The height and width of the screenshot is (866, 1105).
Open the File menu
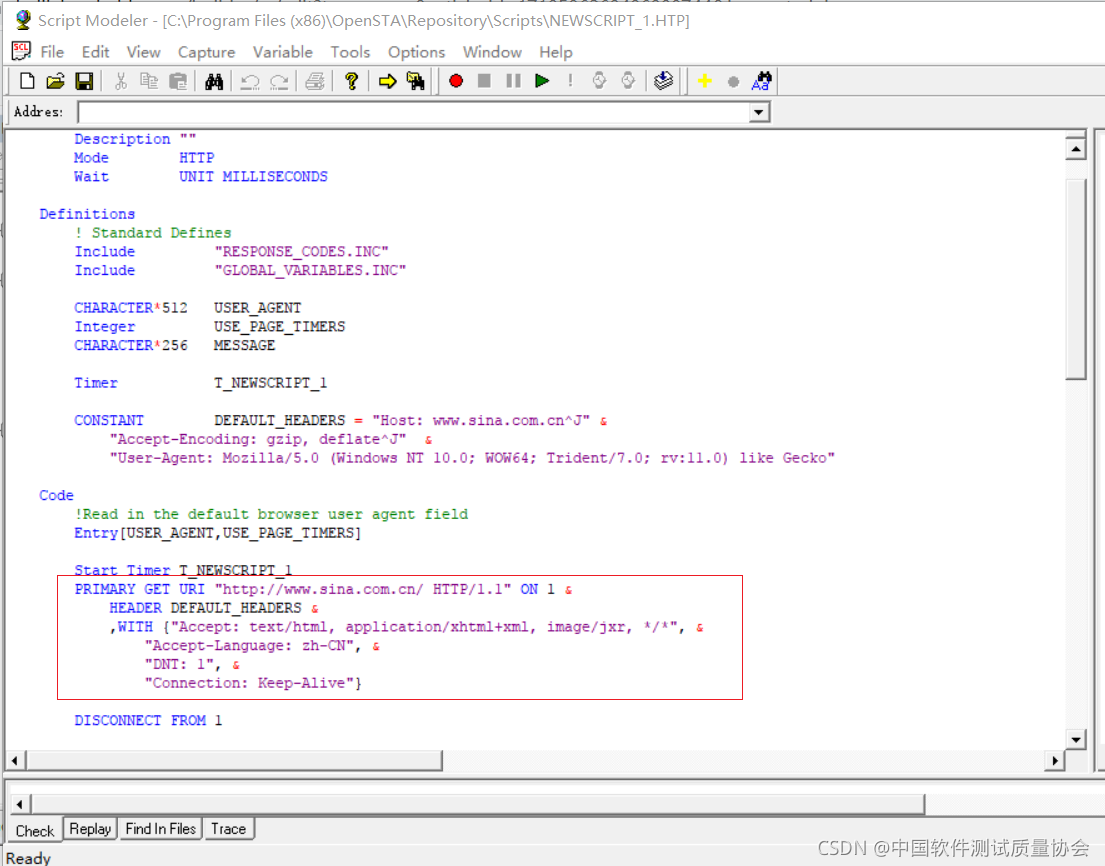tap(52, 52)
